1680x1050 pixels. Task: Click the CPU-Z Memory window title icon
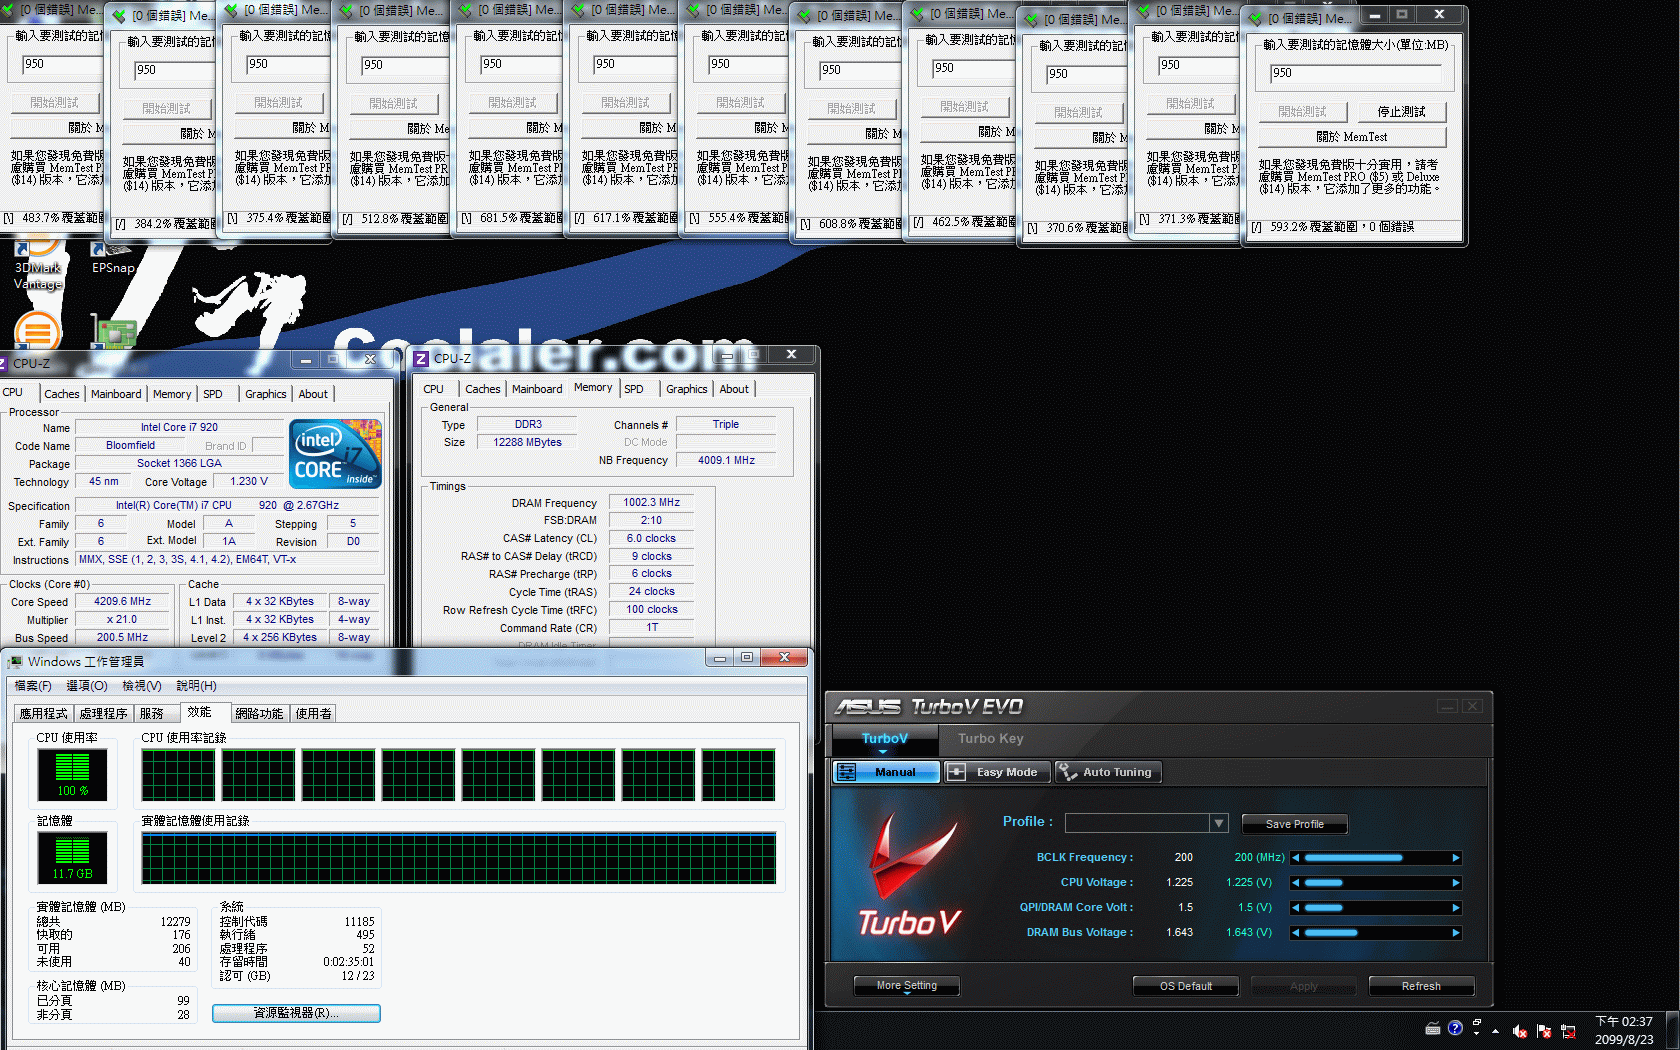tap(421, 359)
